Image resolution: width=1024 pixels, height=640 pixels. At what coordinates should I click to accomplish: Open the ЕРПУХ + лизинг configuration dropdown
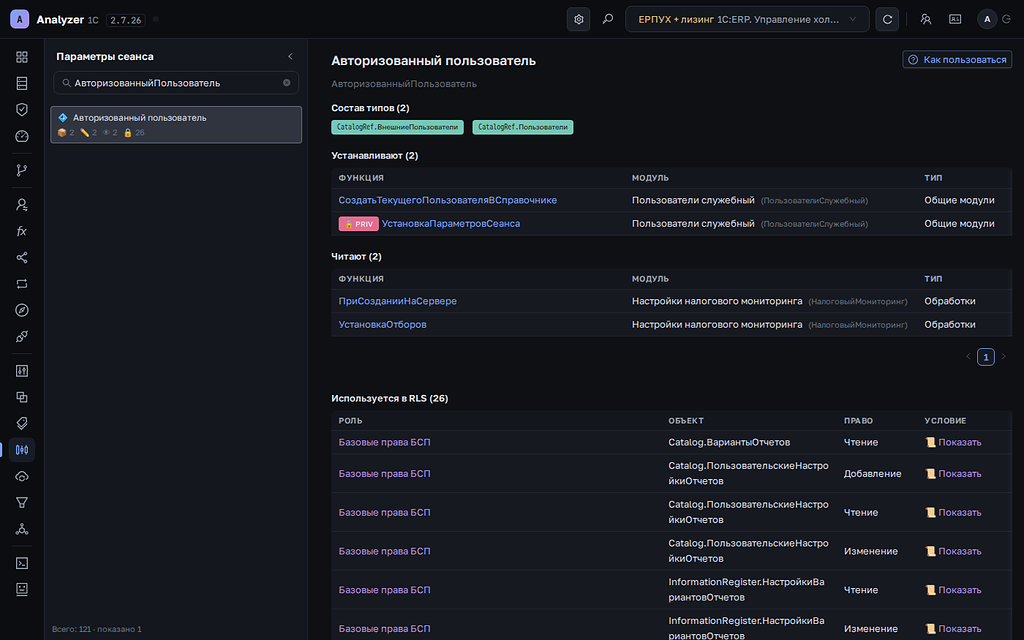click(x=747, y=20)
